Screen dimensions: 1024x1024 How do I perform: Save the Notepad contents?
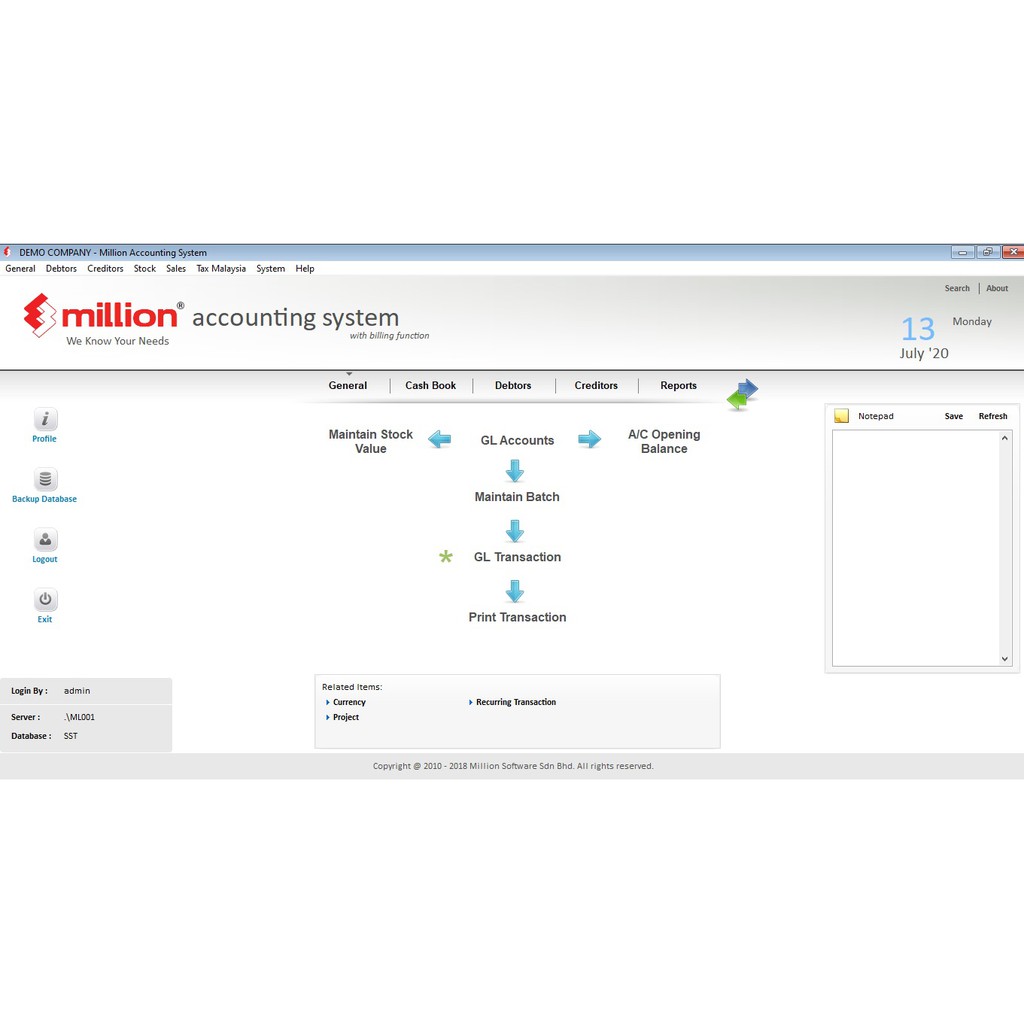point(953,417)
